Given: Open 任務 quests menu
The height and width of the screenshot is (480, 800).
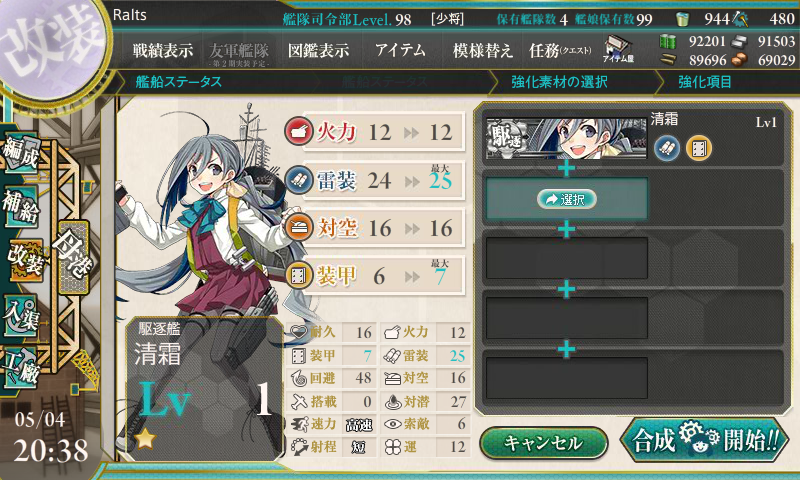Looking at the screenshot, I should [x=560, y=50].
